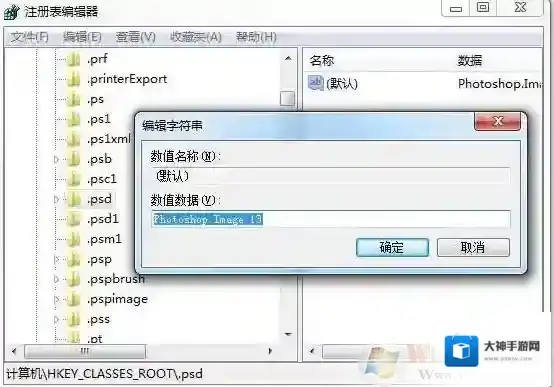Confirm with the 确定 button
The image size is (554, 387).
click(393, 247)
